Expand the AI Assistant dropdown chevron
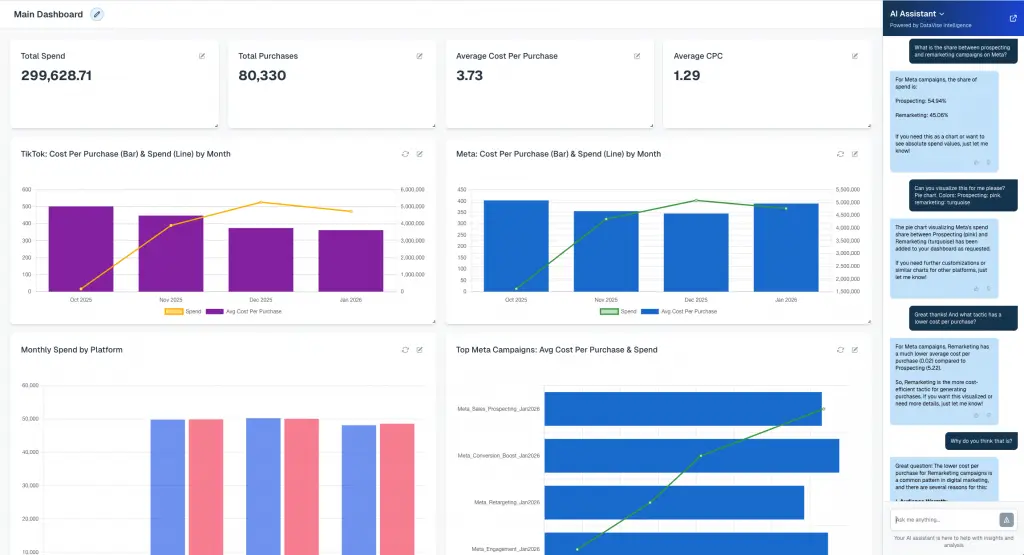 point(942,14)
